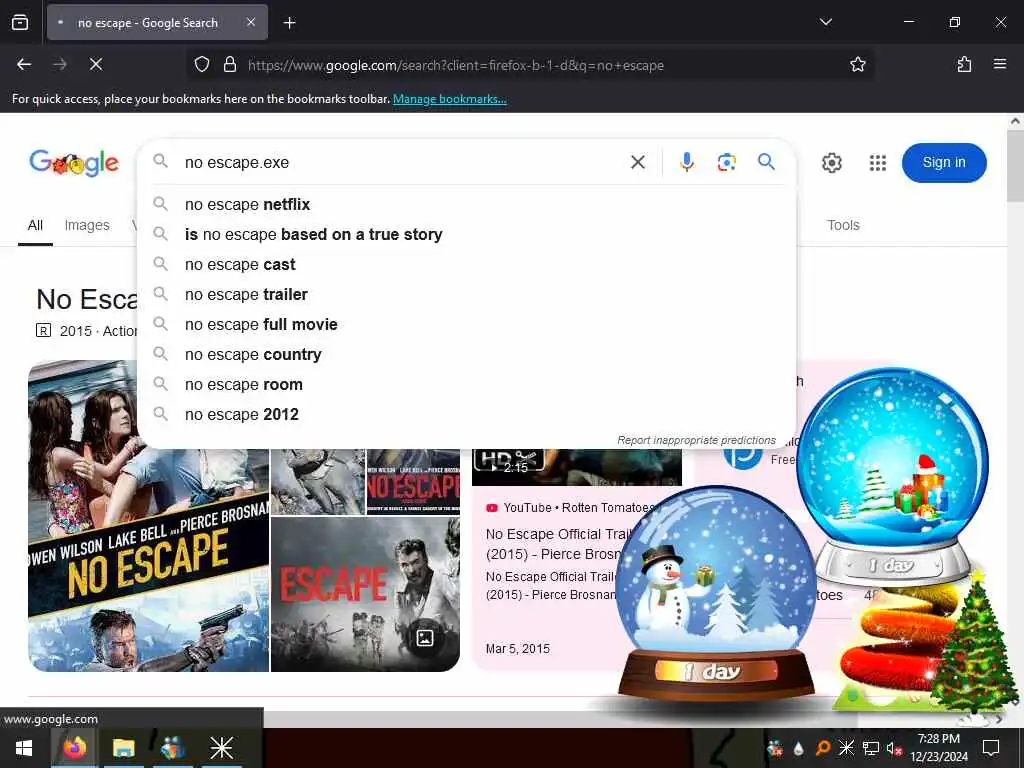Image resolution: width=1024 pixels, height=768 pixels.
Task: Open the Manage bookmarks link
Action: (x=449, y=99)
